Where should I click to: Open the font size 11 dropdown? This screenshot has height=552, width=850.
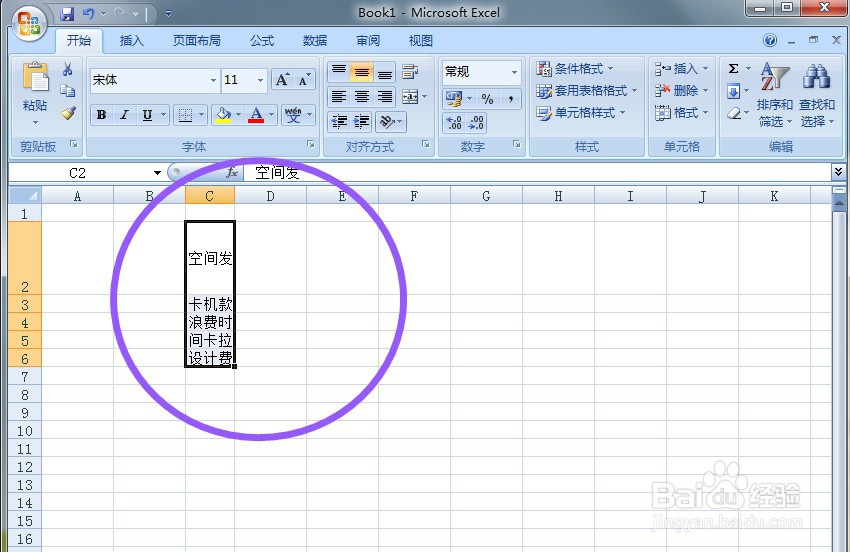click(260, 80)
